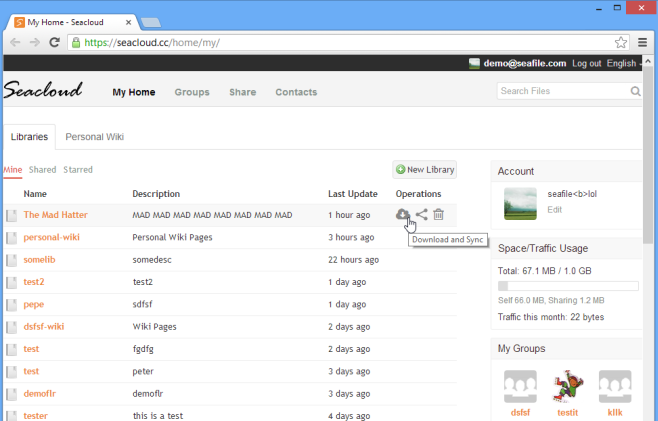Show Starred libraries
658x421 pixels.
[x=78, y=170]
